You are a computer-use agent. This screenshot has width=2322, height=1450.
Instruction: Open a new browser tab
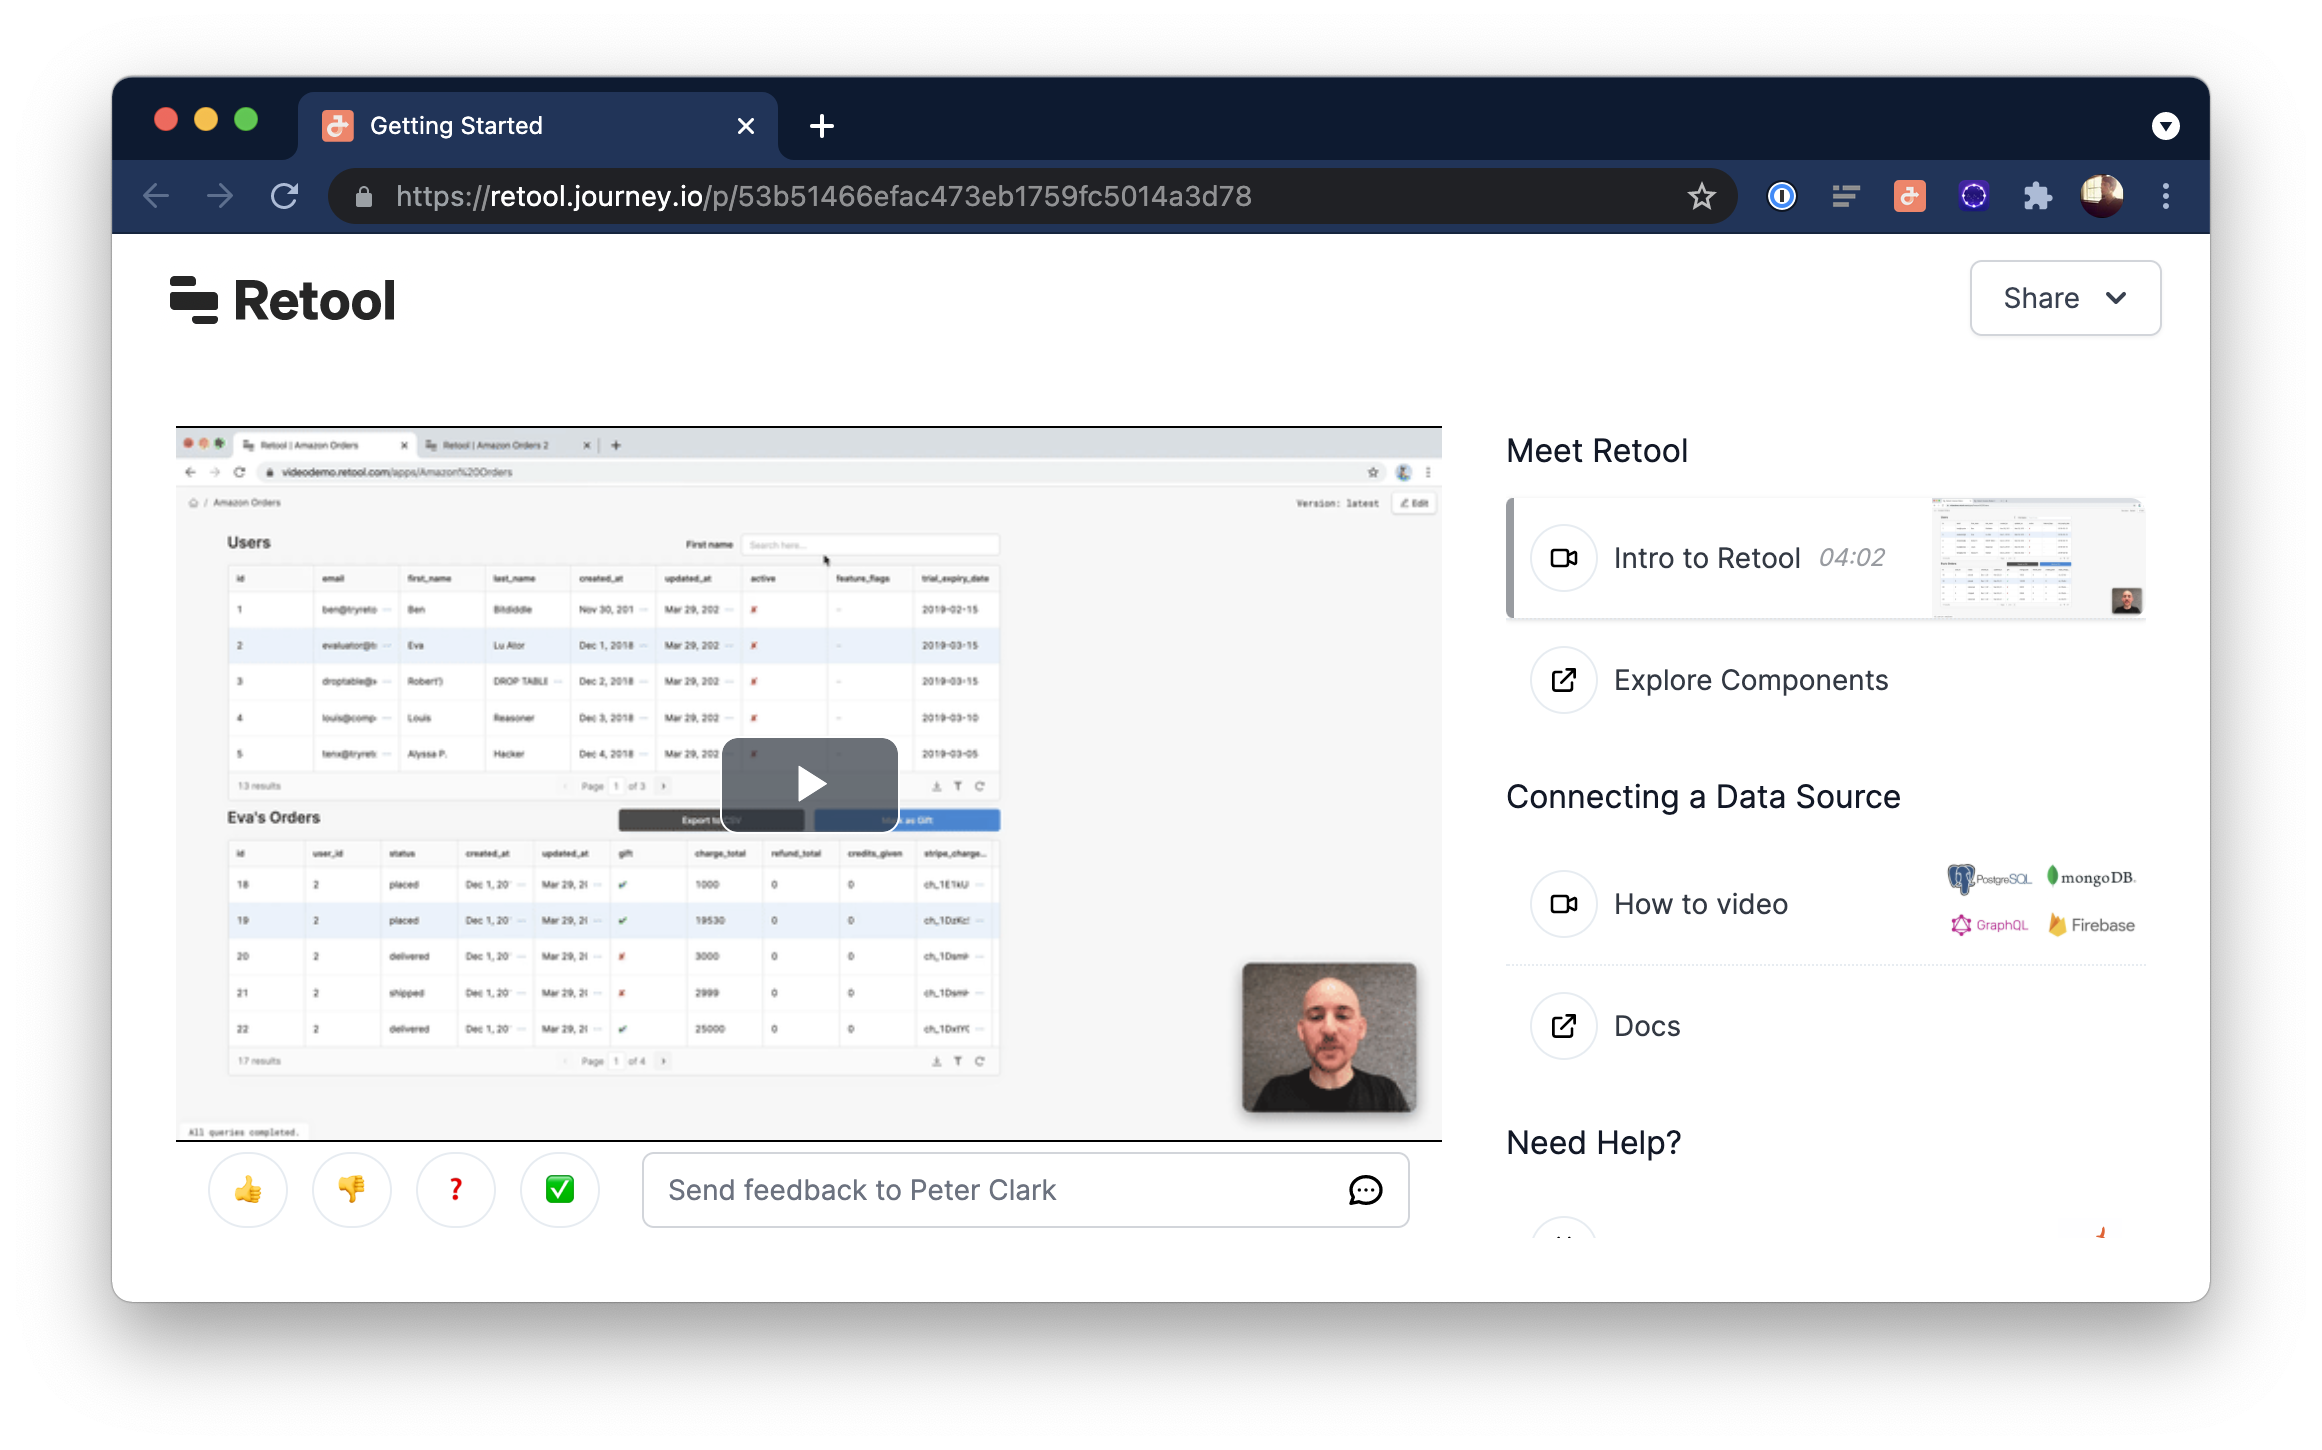[822, 126]
